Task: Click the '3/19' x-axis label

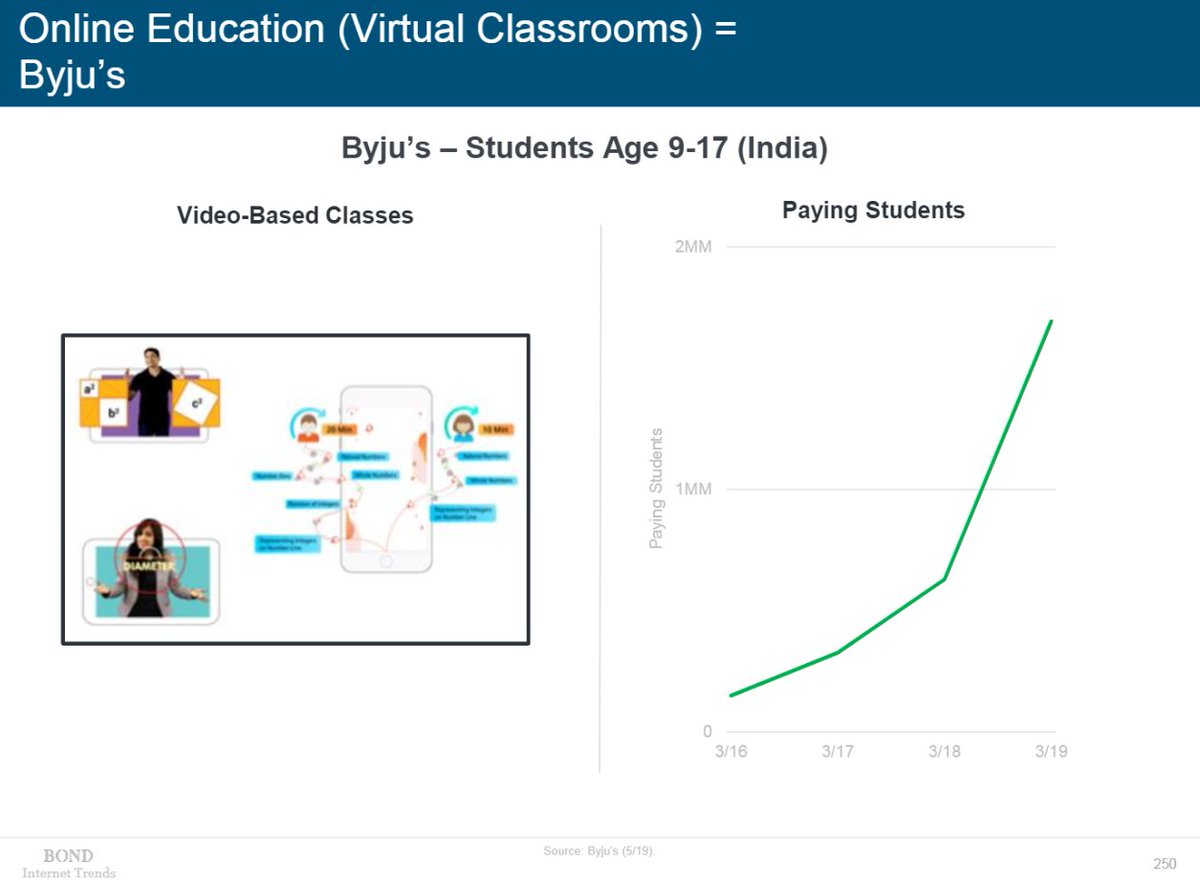Action: tap(1051, 751)
